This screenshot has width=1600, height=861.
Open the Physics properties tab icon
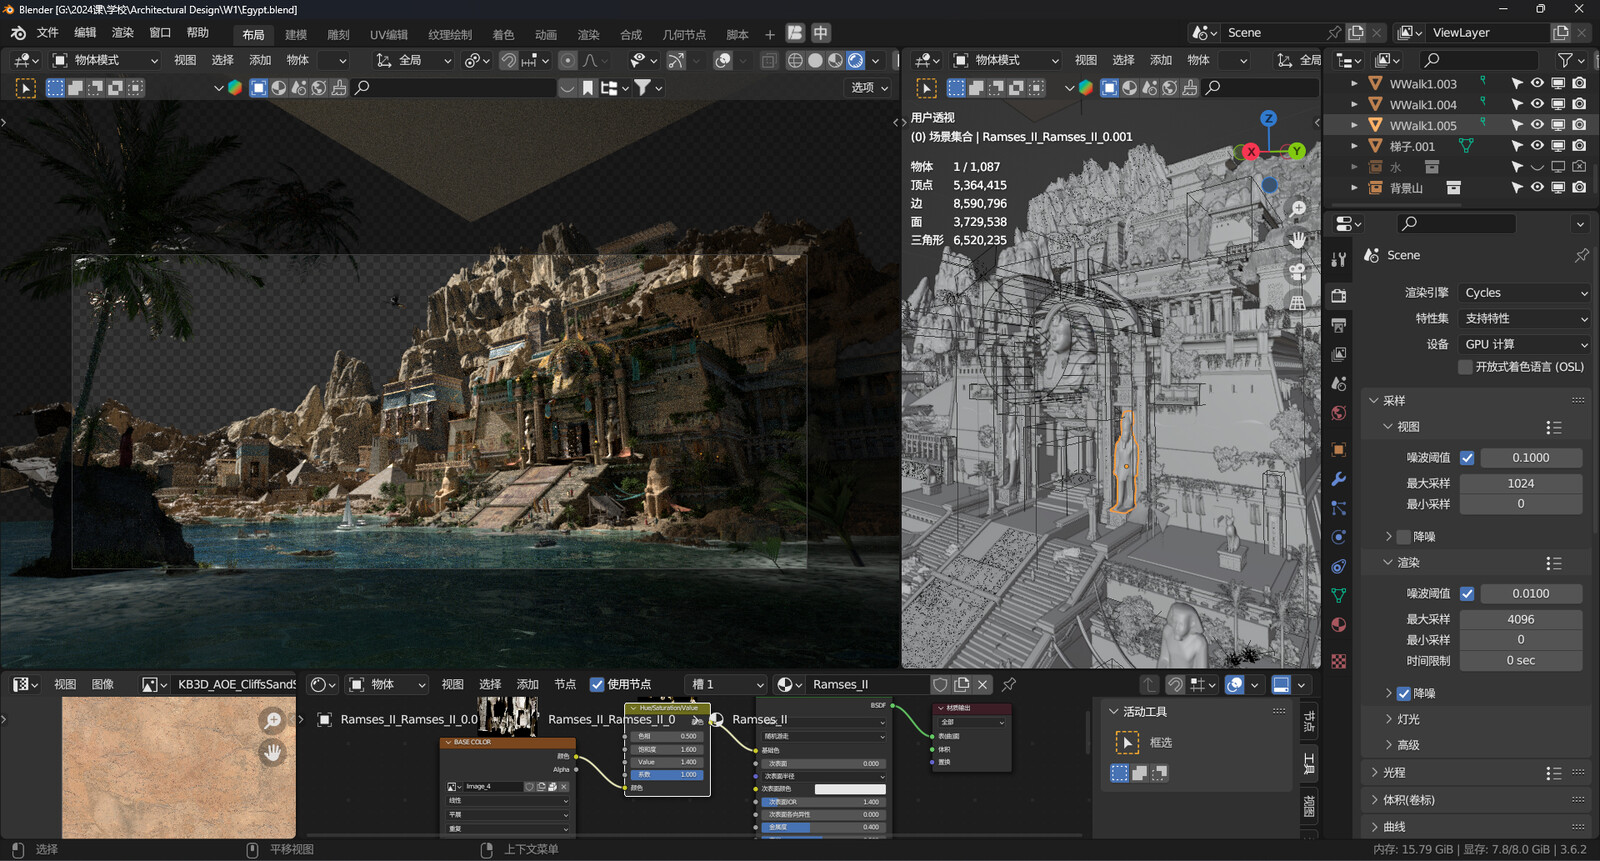1339,537
